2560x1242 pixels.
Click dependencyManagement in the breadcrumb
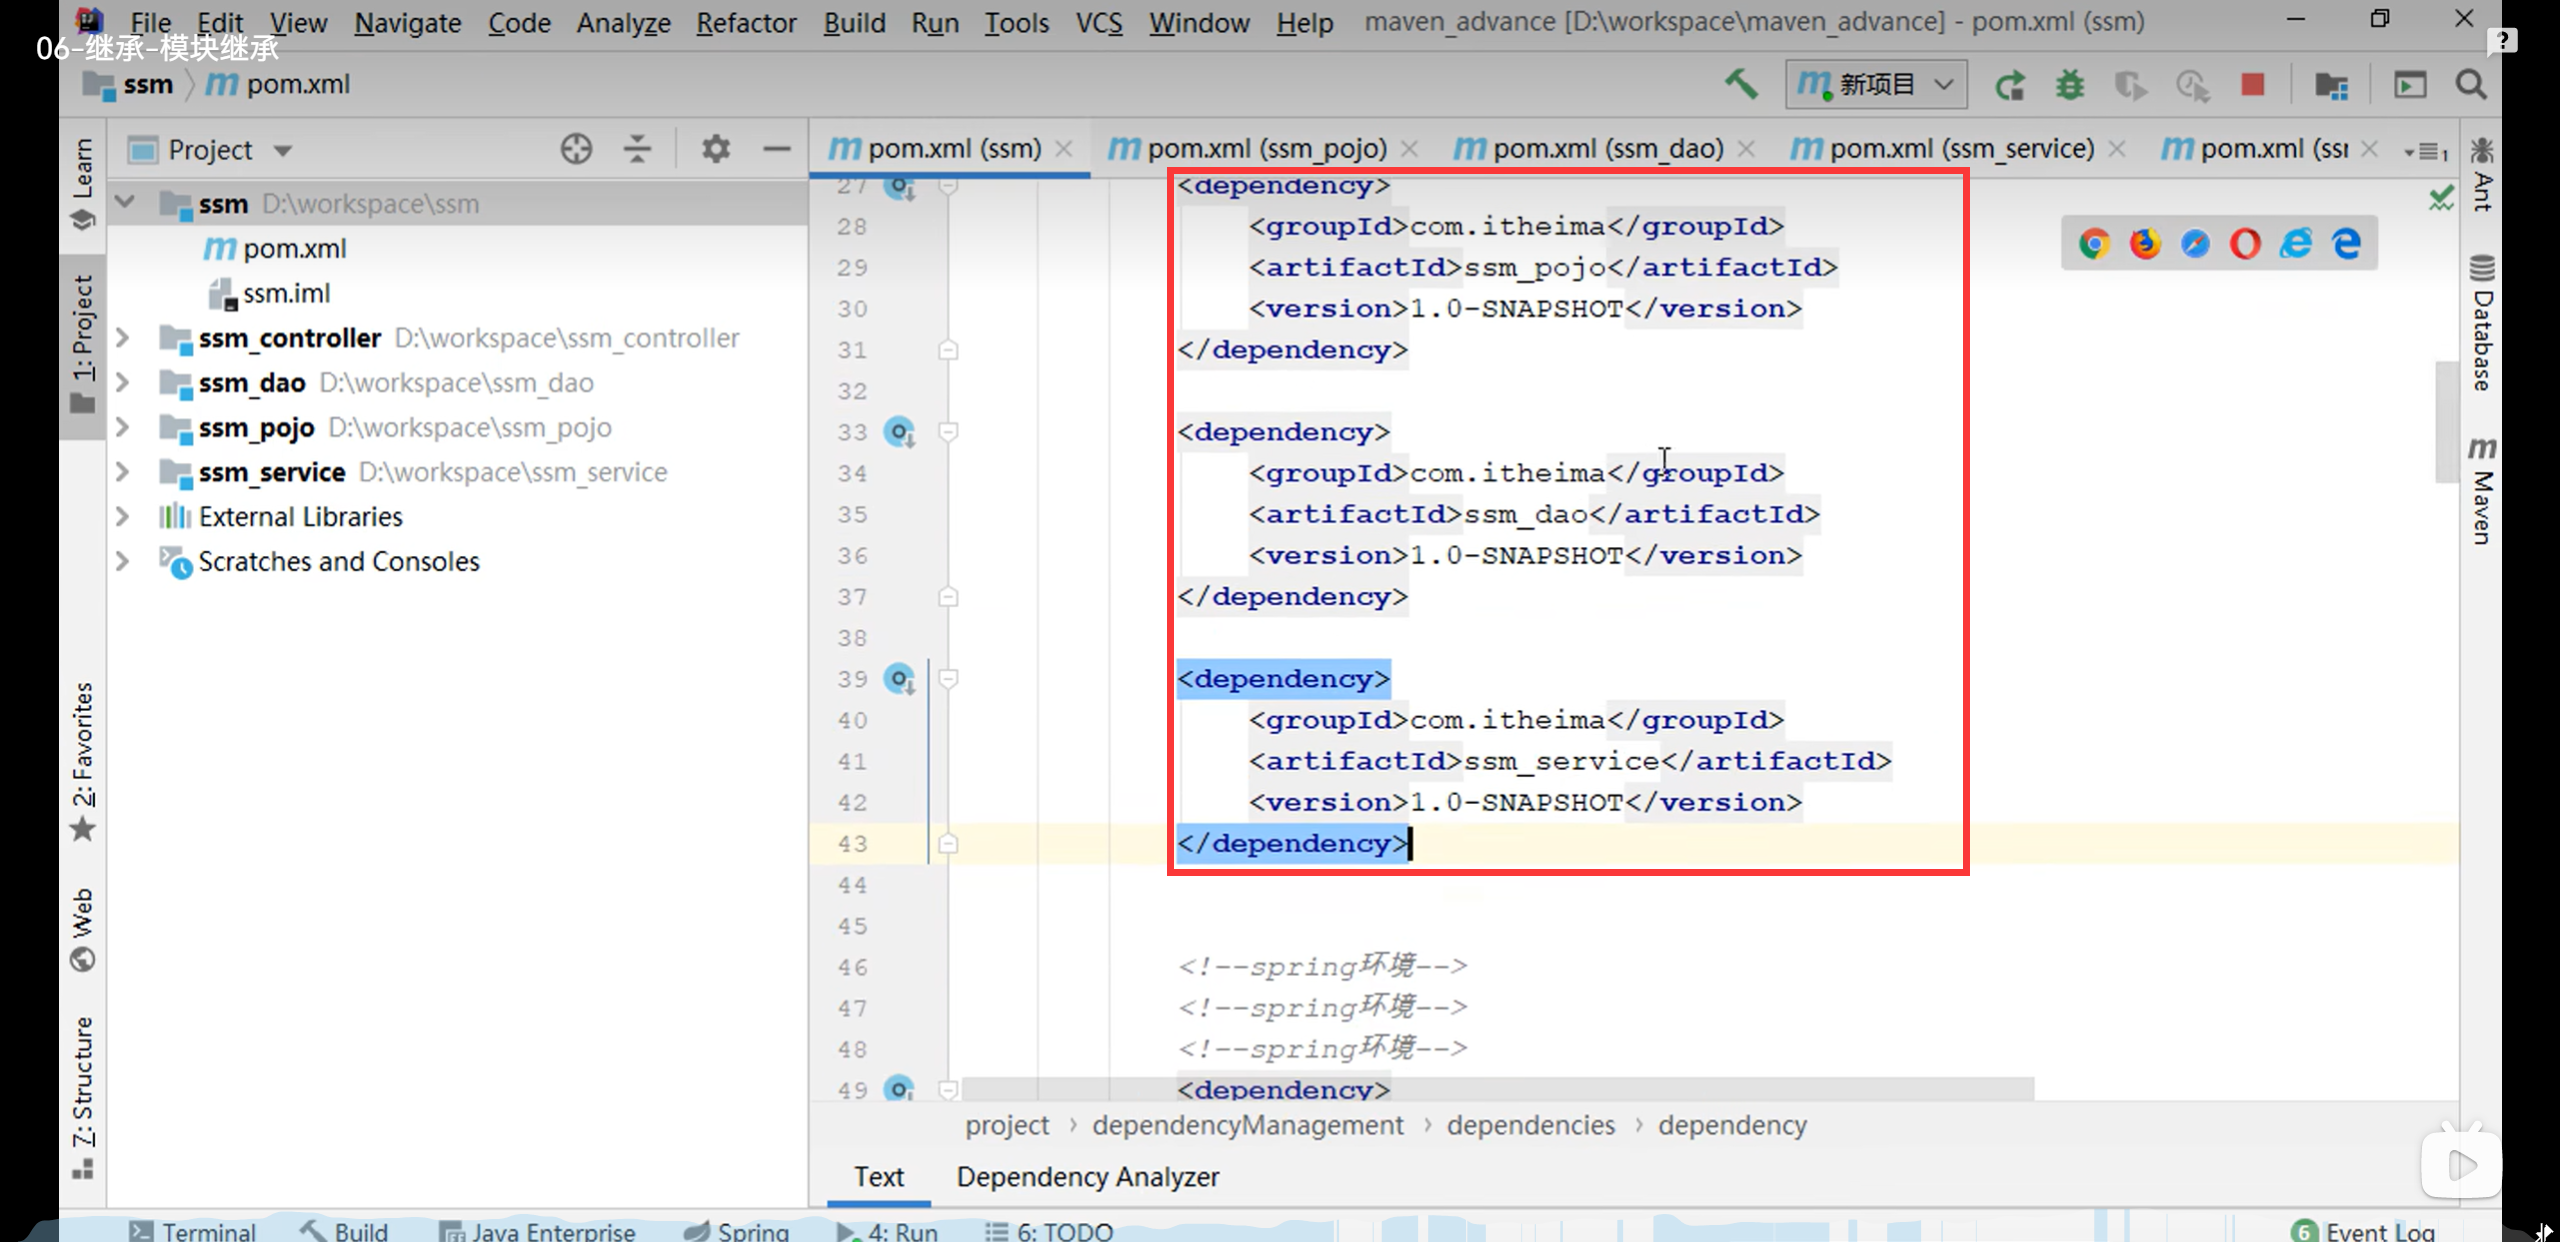click(x=1247, y=1125)
